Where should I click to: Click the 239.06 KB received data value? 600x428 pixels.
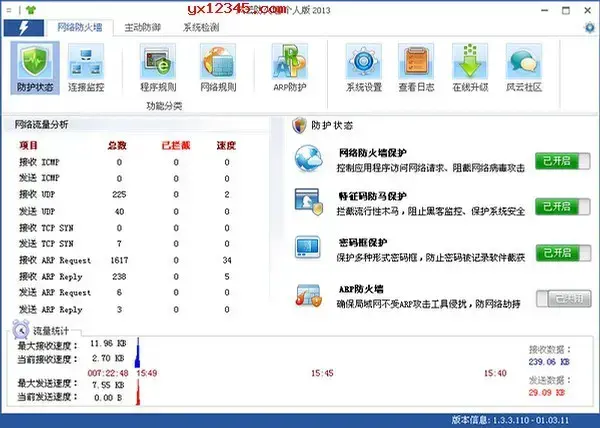pyautogui.click(x=549, y=362)
